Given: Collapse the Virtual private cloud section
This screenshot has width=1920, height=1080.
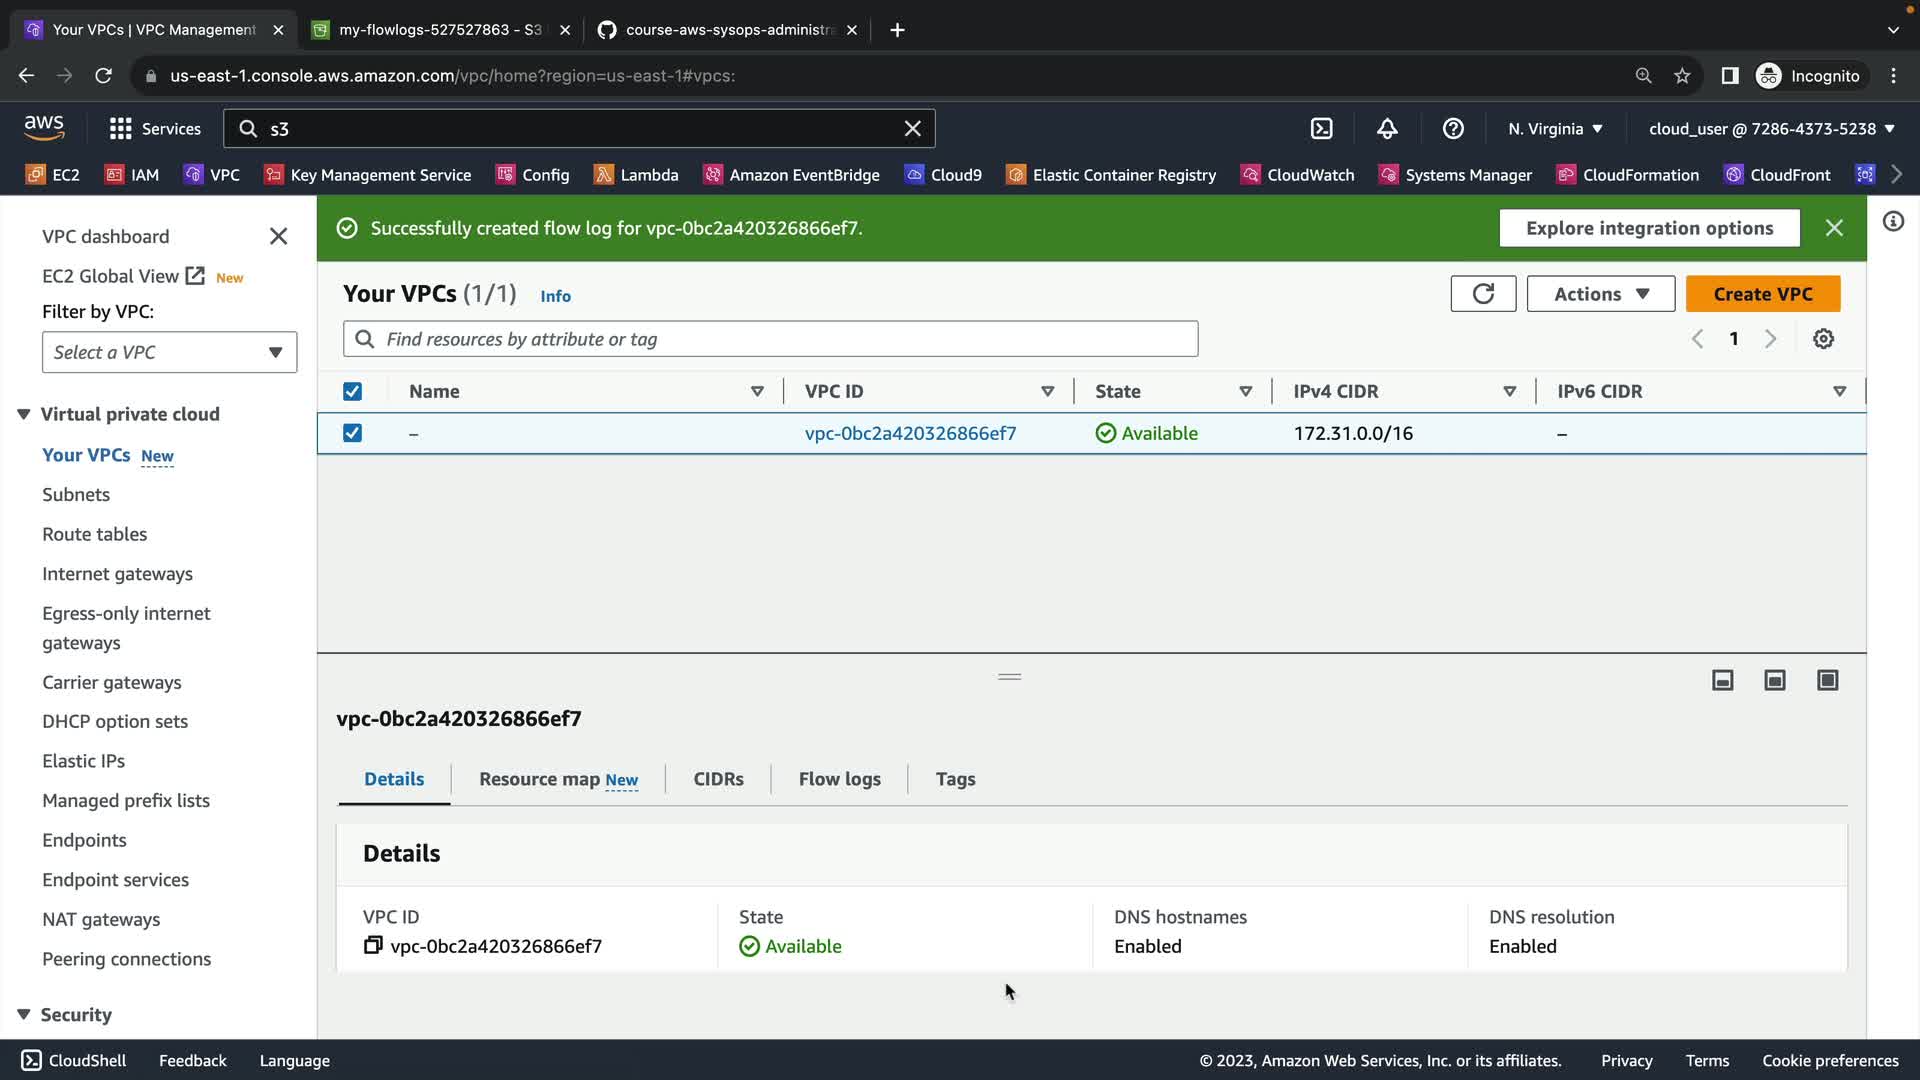Looking at the screenshot, I should tap(24, 414).
